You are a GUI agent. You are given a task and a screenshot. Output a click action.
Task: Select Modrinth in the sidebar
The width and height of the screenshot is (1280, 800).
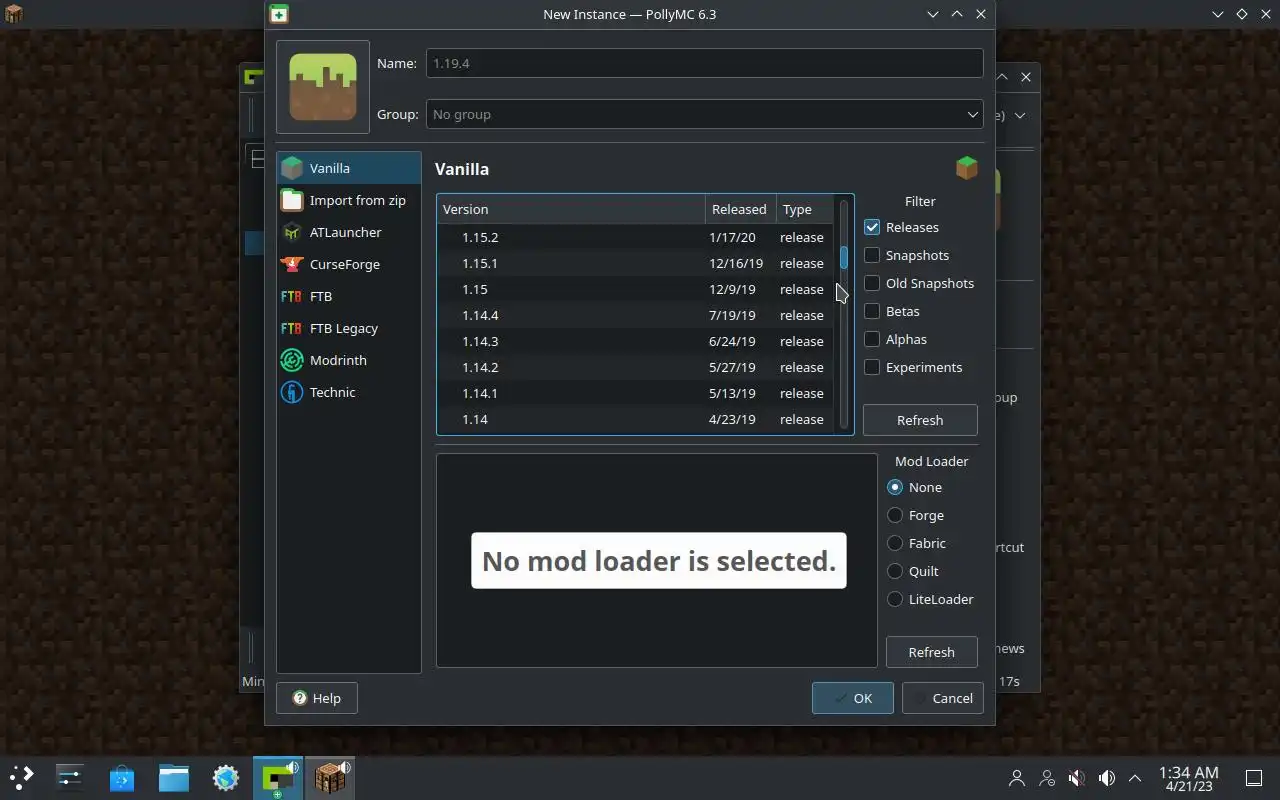349,360
